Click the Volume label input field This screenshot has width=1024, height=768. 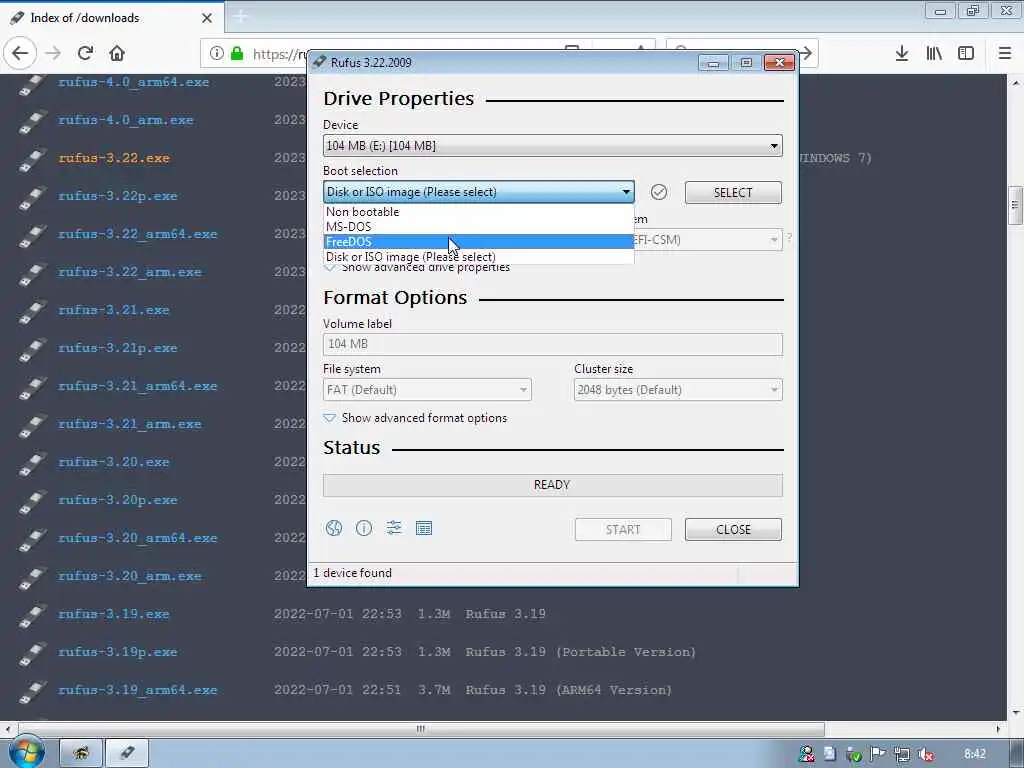(x=552, y=344)
